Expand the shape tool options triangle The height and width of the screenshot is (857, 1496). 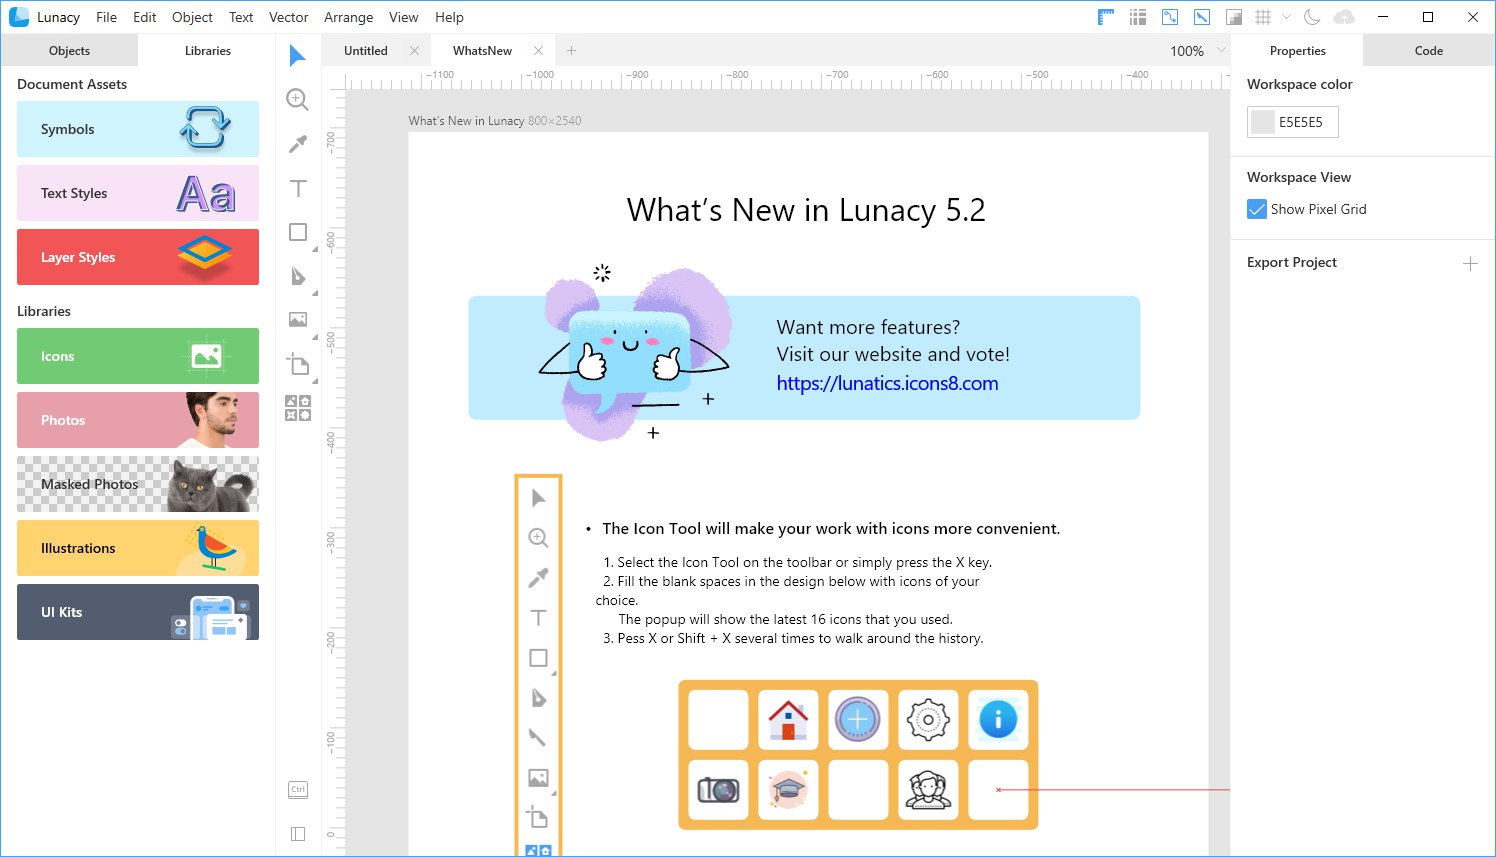point(315,248)
